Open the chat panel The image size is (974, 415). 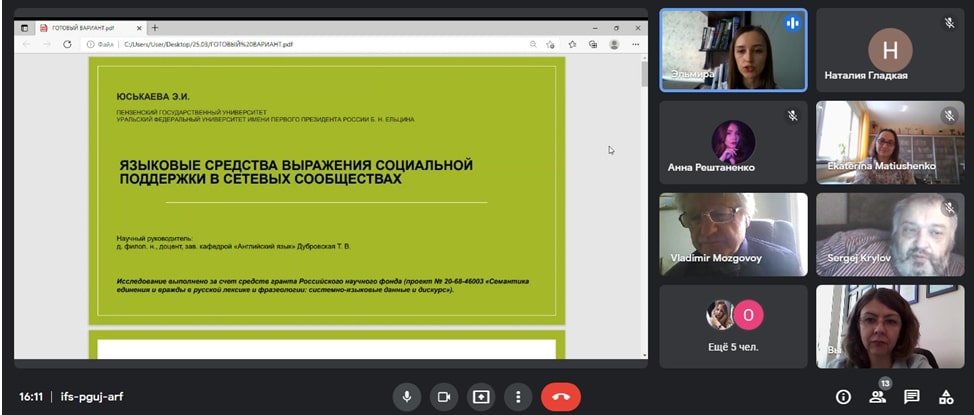911,396
